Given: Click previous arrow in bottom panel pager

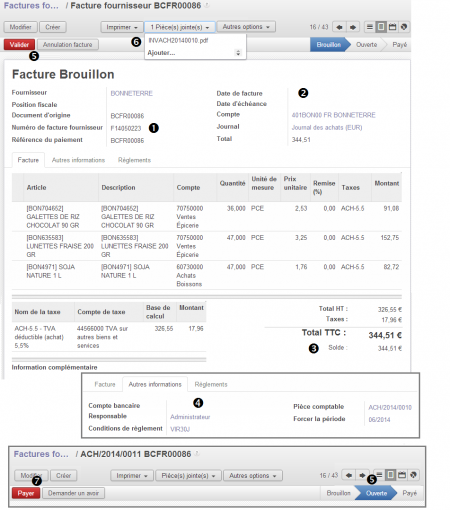Looking at the screenshot, I should (x=349, y=475).
